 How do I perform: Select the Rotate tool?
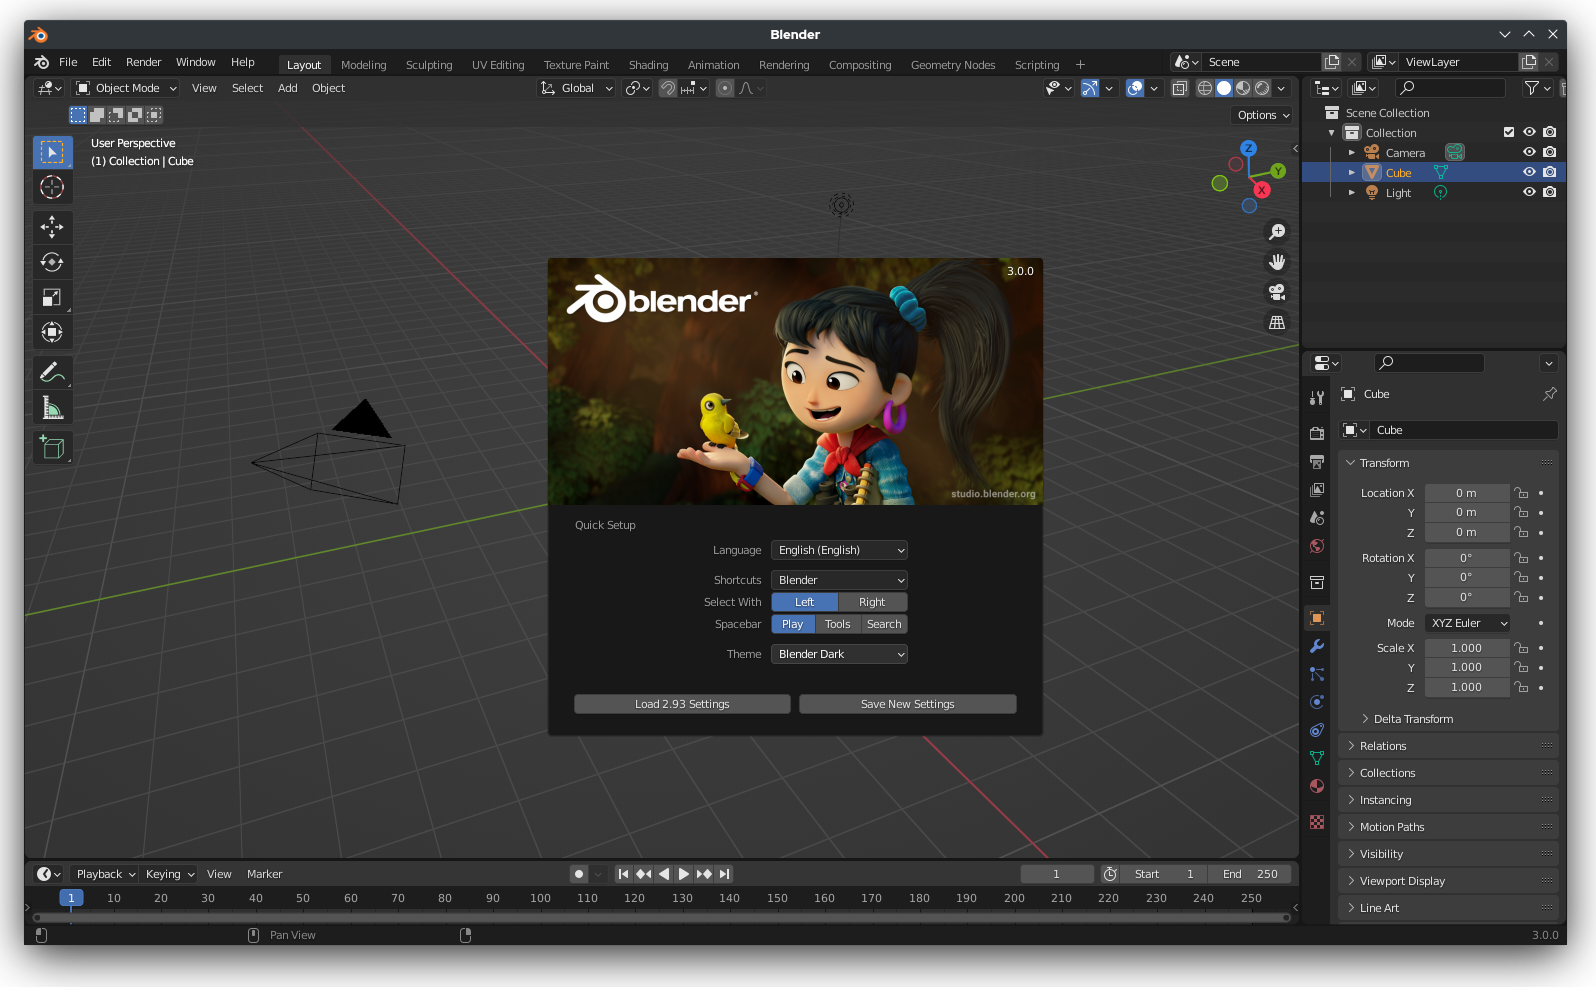pyautogui.click(x=52, y=262)
